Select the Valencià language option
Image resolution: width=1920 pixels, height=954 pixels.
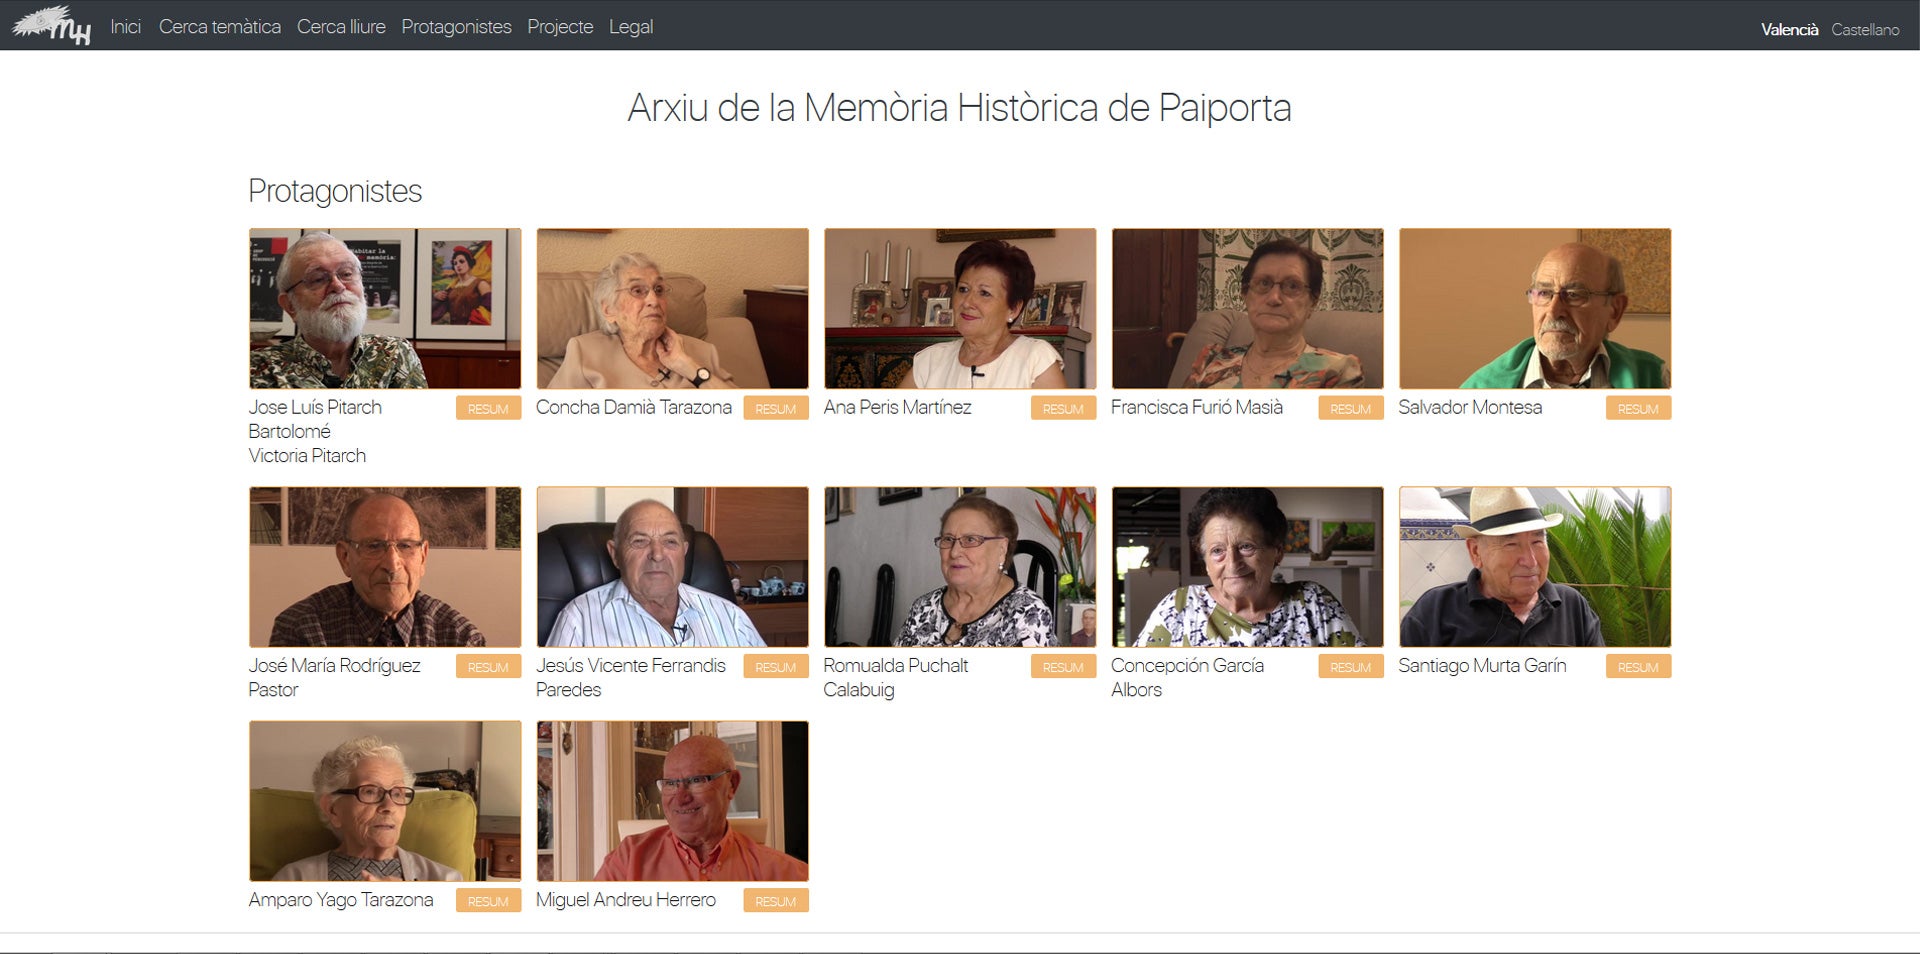(1792, 29)
